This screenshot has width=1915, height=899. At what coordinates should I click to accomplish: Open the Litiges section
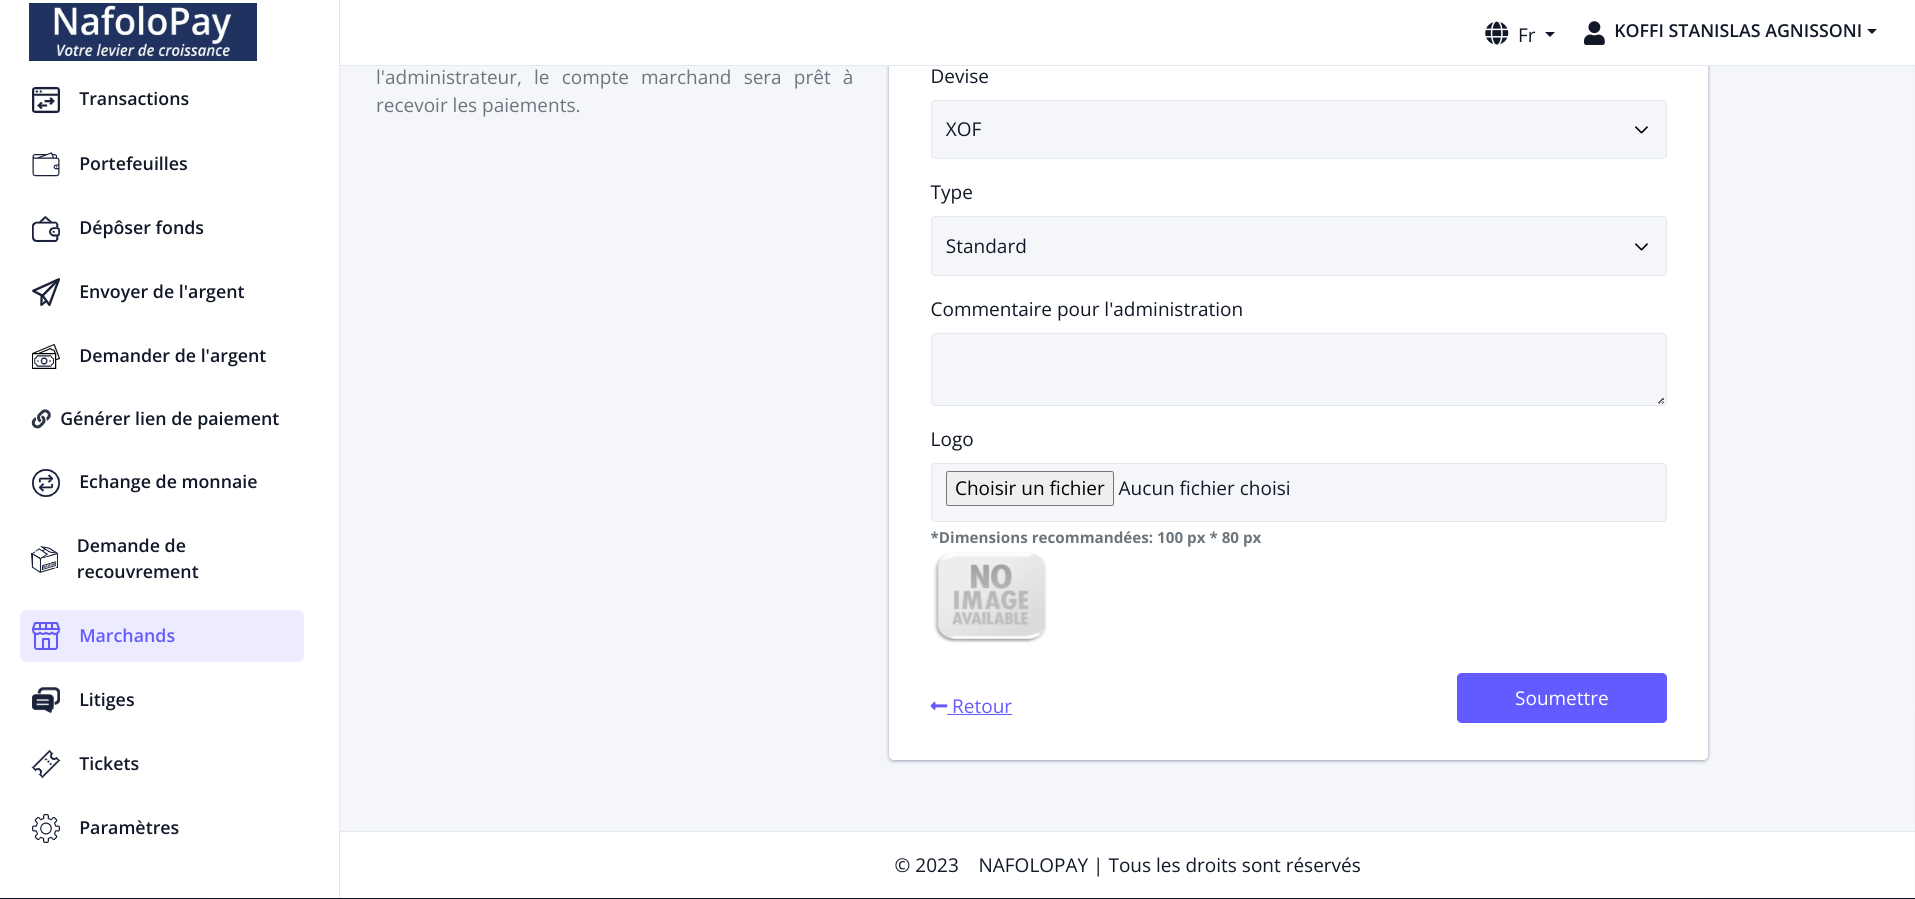(107, 700)
